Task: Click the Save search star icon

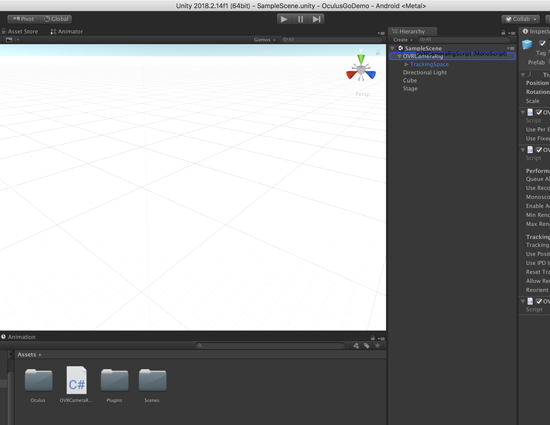Action: (x=377, y=346)
